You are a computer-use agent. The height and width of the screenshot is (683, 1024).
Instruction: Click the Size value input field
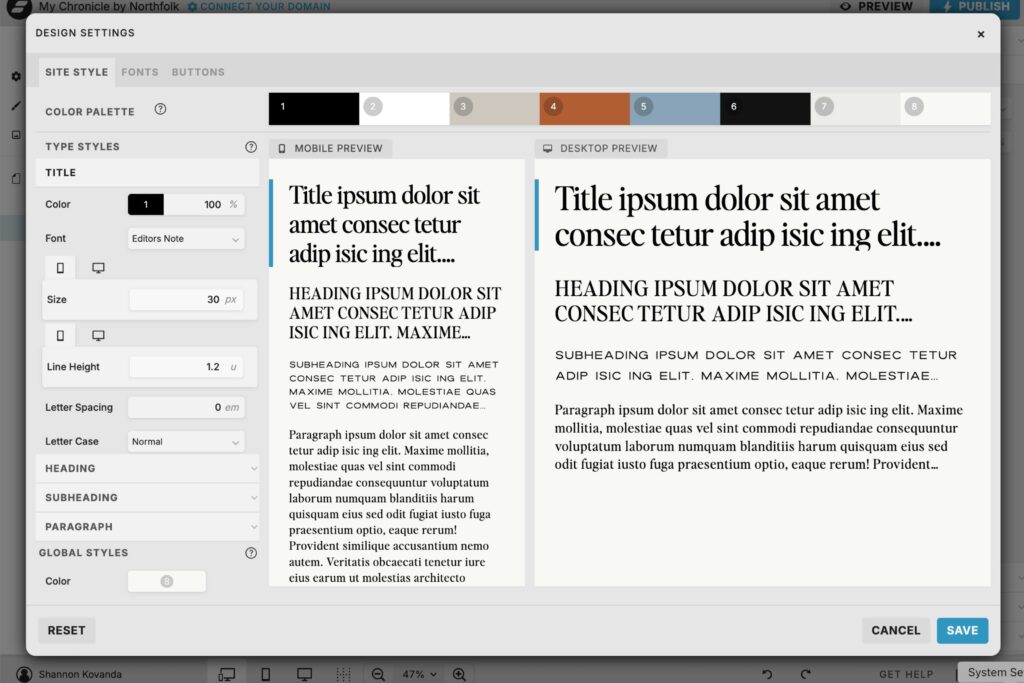pos(186,300)
